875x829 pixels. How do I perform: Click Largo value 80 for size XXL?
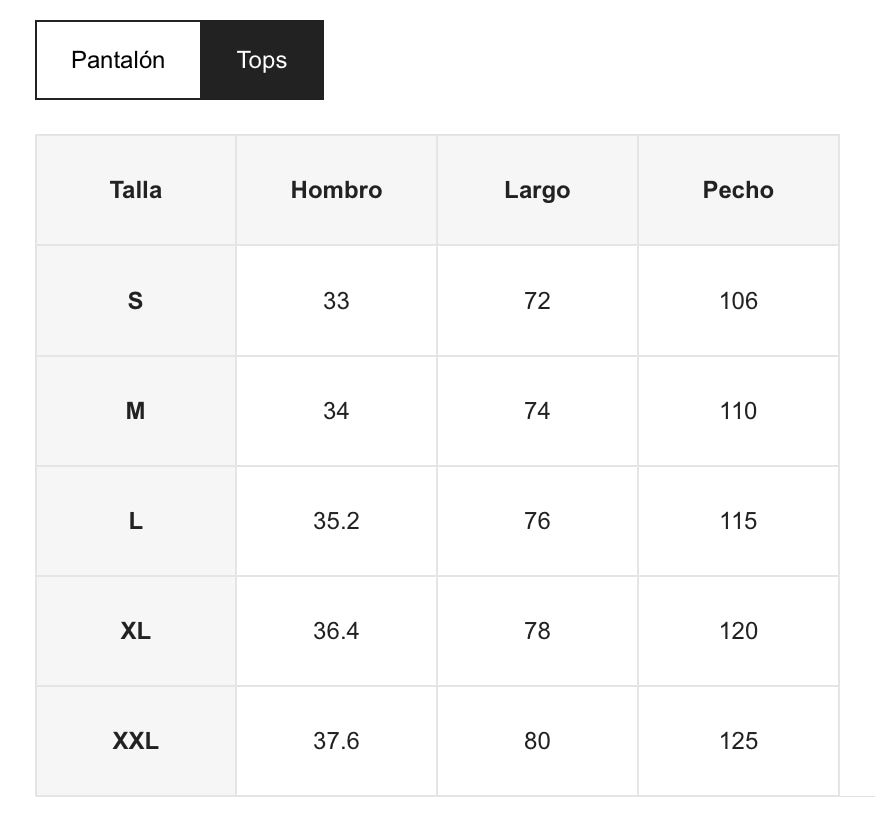537,741
